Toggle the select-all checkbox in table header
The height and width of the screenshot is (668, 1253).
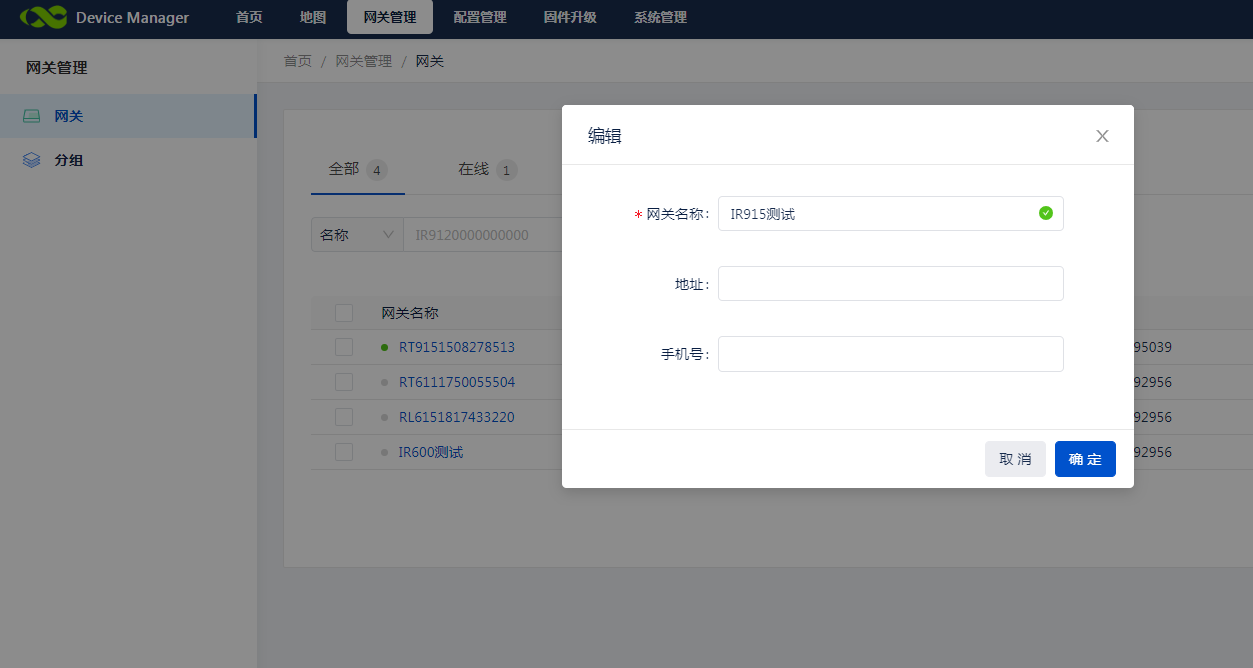point(343,312)
